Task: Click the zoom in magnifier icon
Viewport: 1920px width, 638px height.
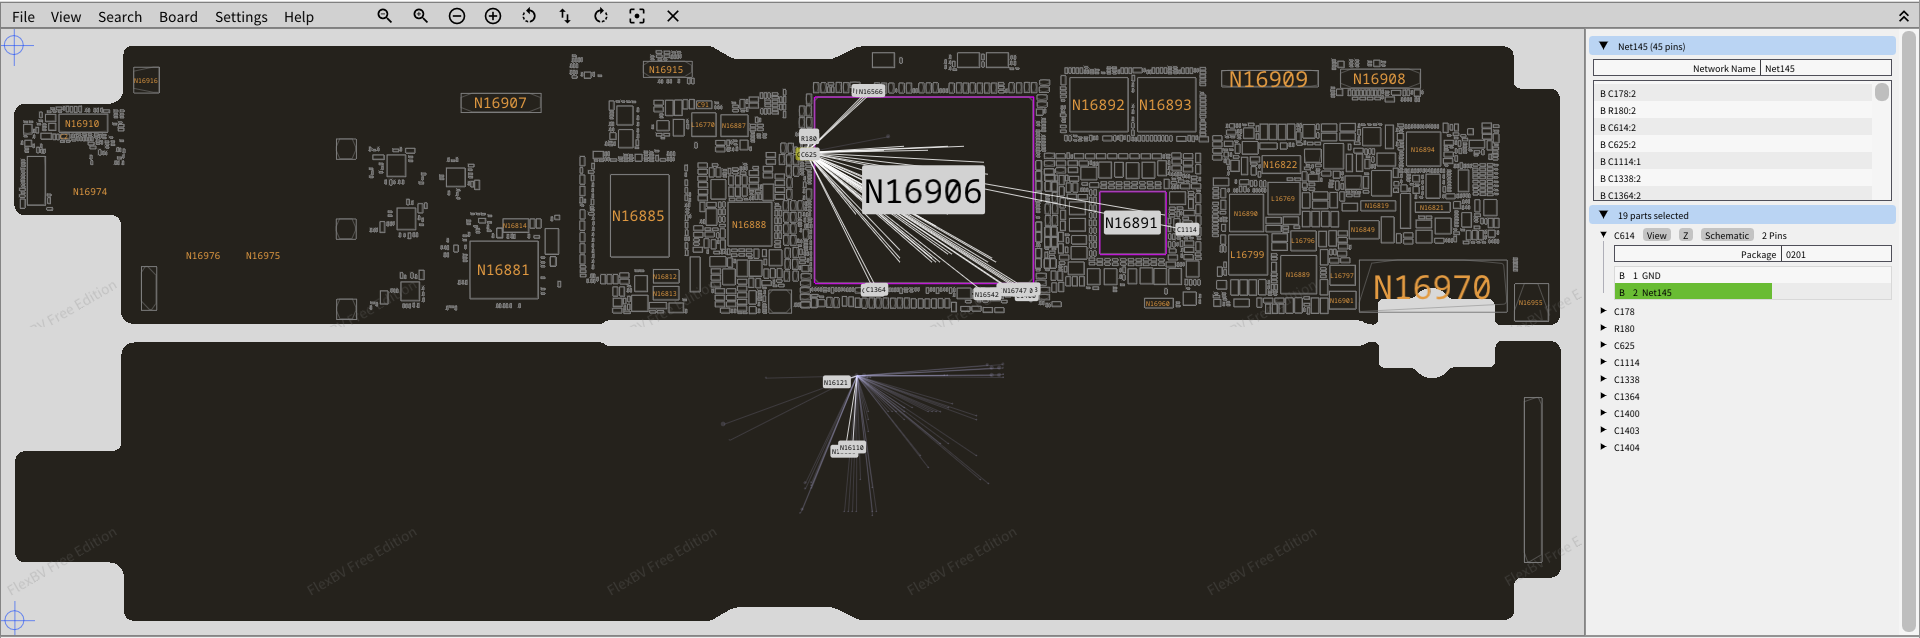Action: (x=420, y=16)
